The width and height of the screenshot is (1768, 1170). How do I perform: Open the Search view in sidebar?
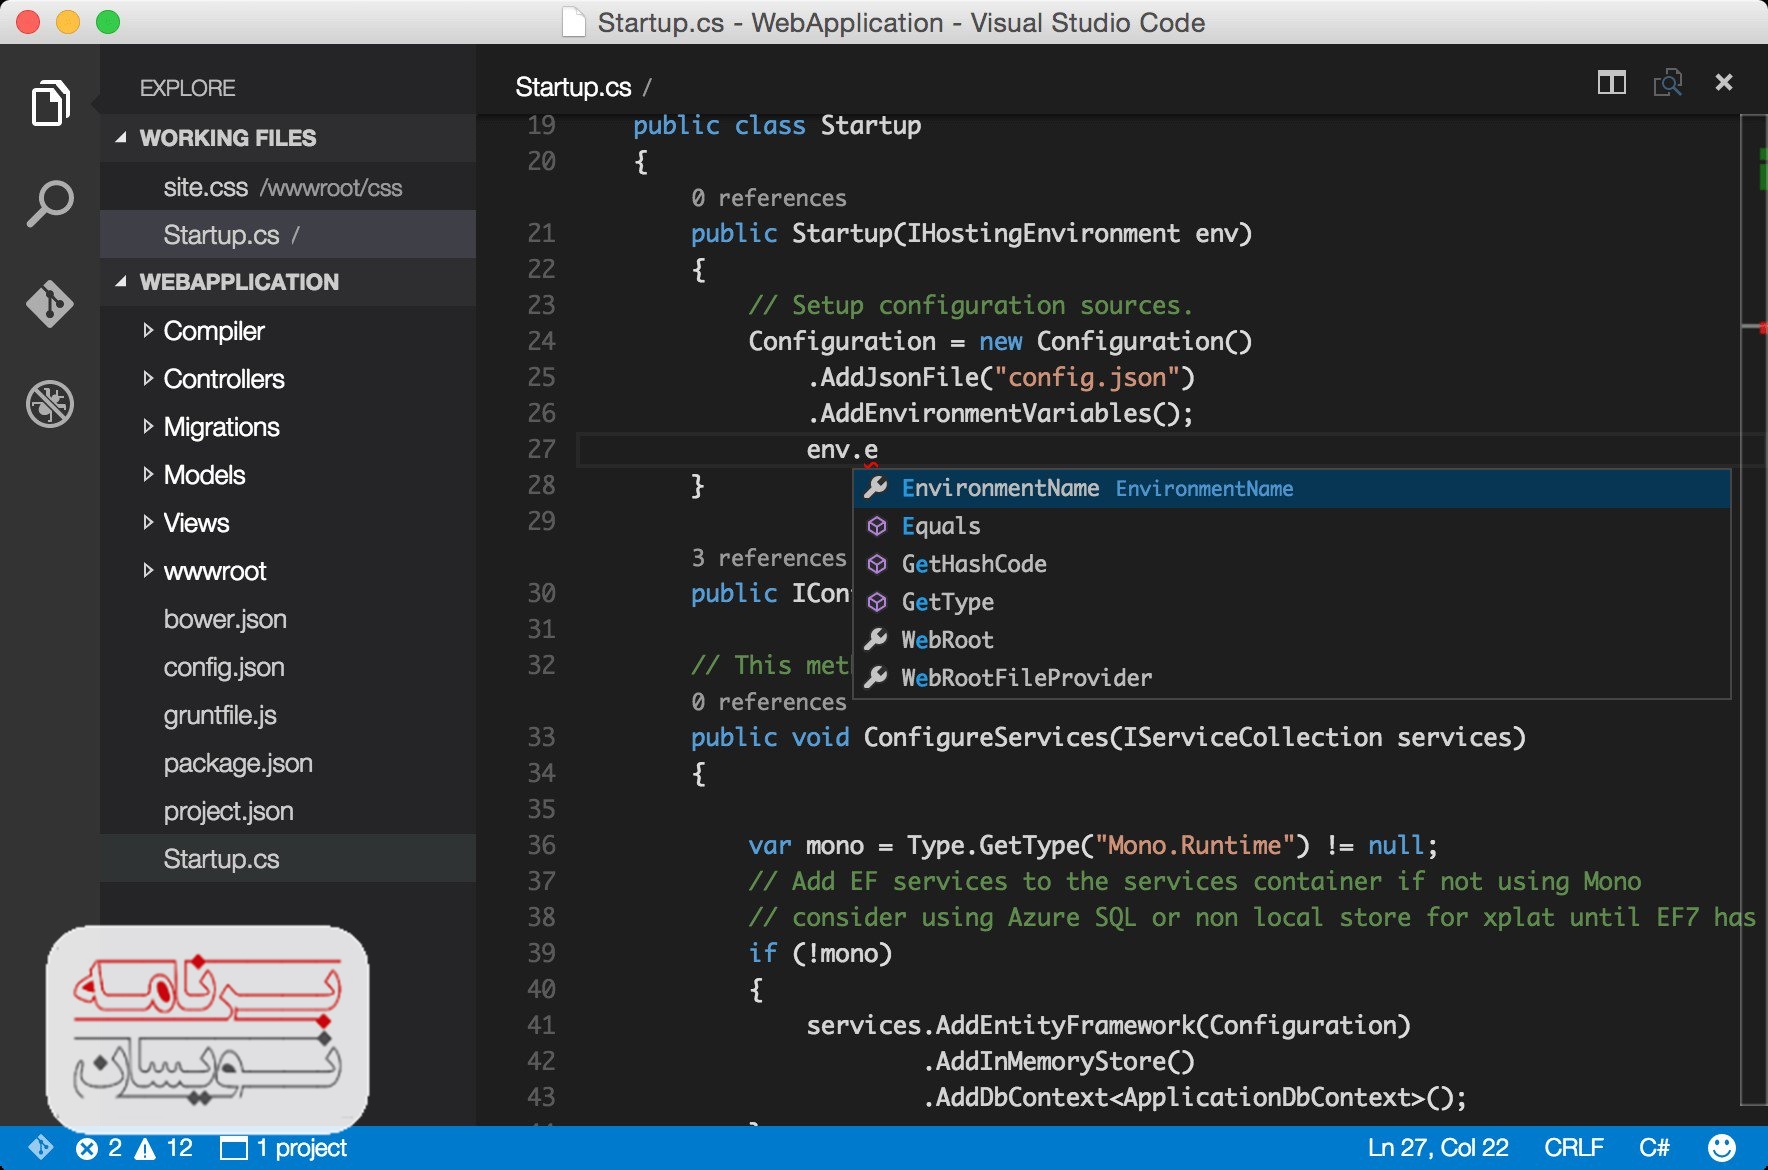(50, 203)
